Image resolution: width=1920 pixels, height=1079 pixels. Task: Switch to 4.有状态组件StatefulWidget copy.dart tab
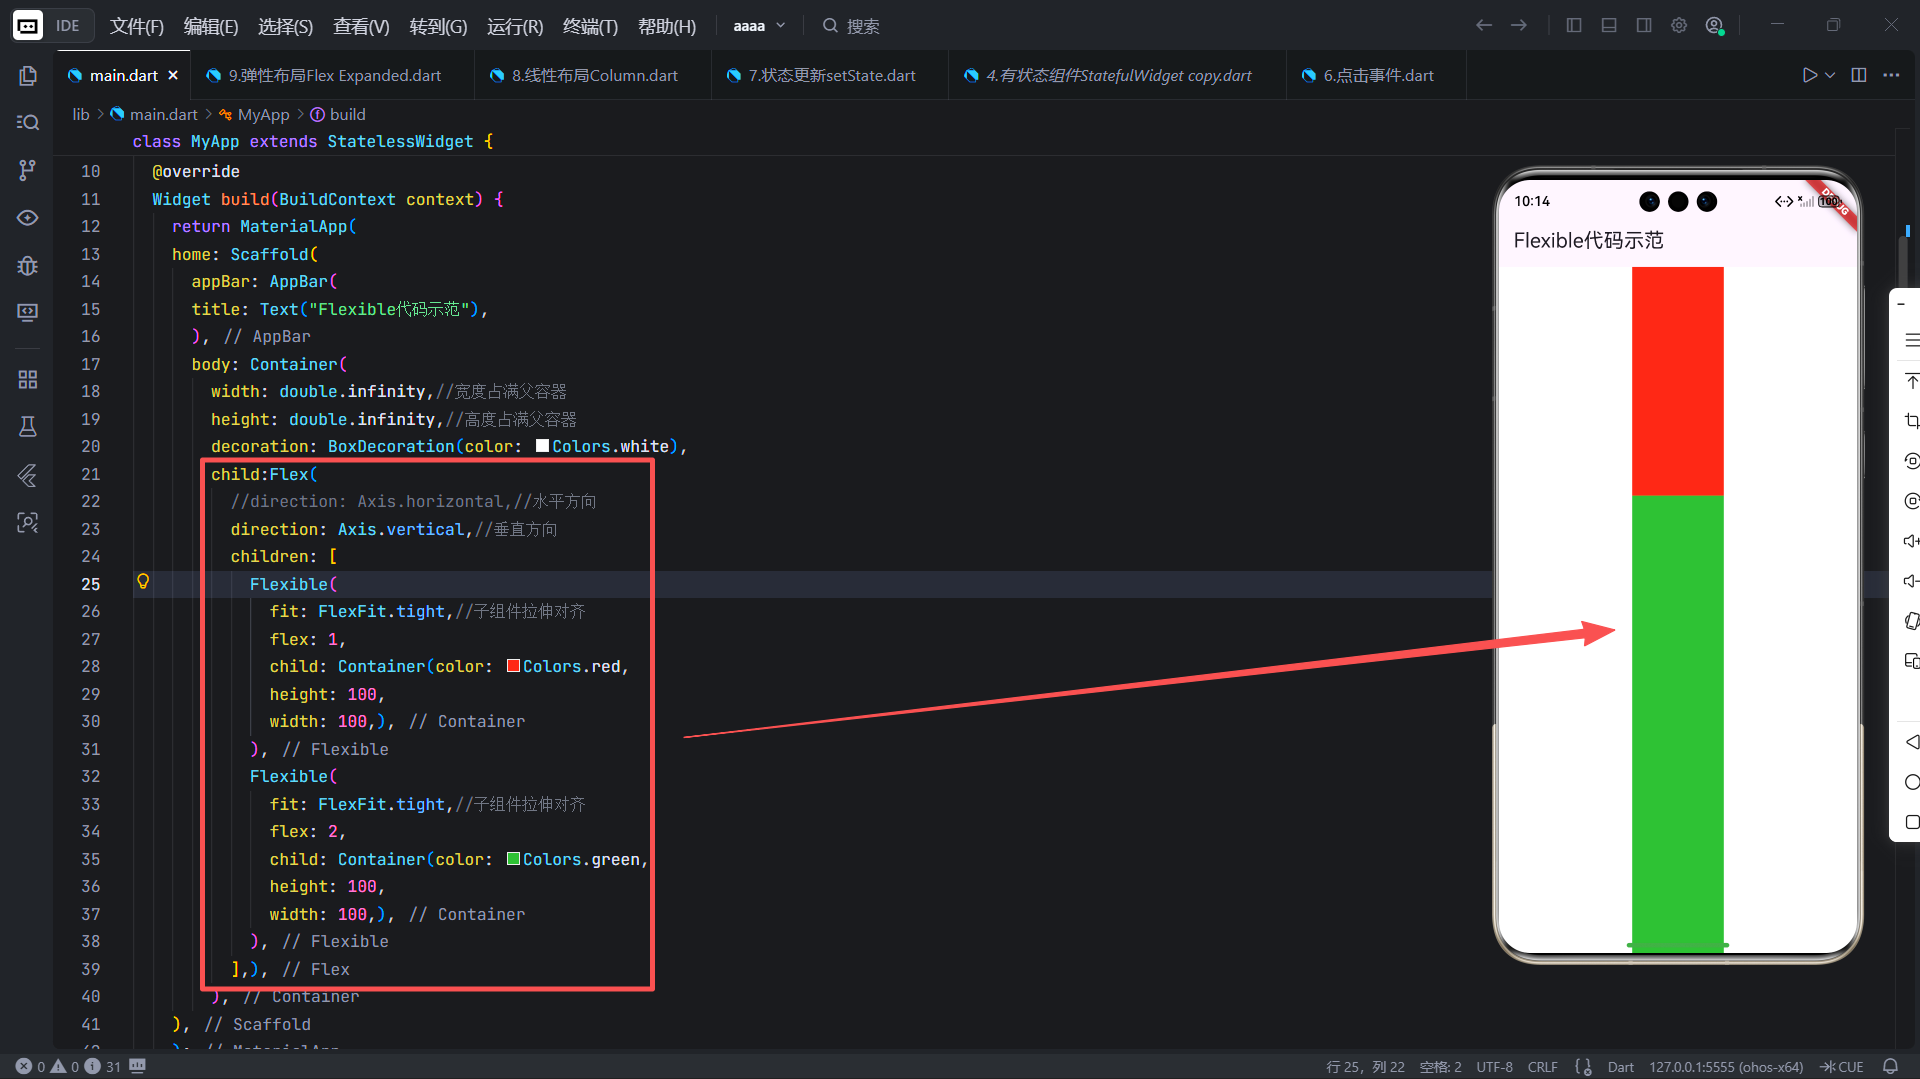click(x=1118, y=75)
